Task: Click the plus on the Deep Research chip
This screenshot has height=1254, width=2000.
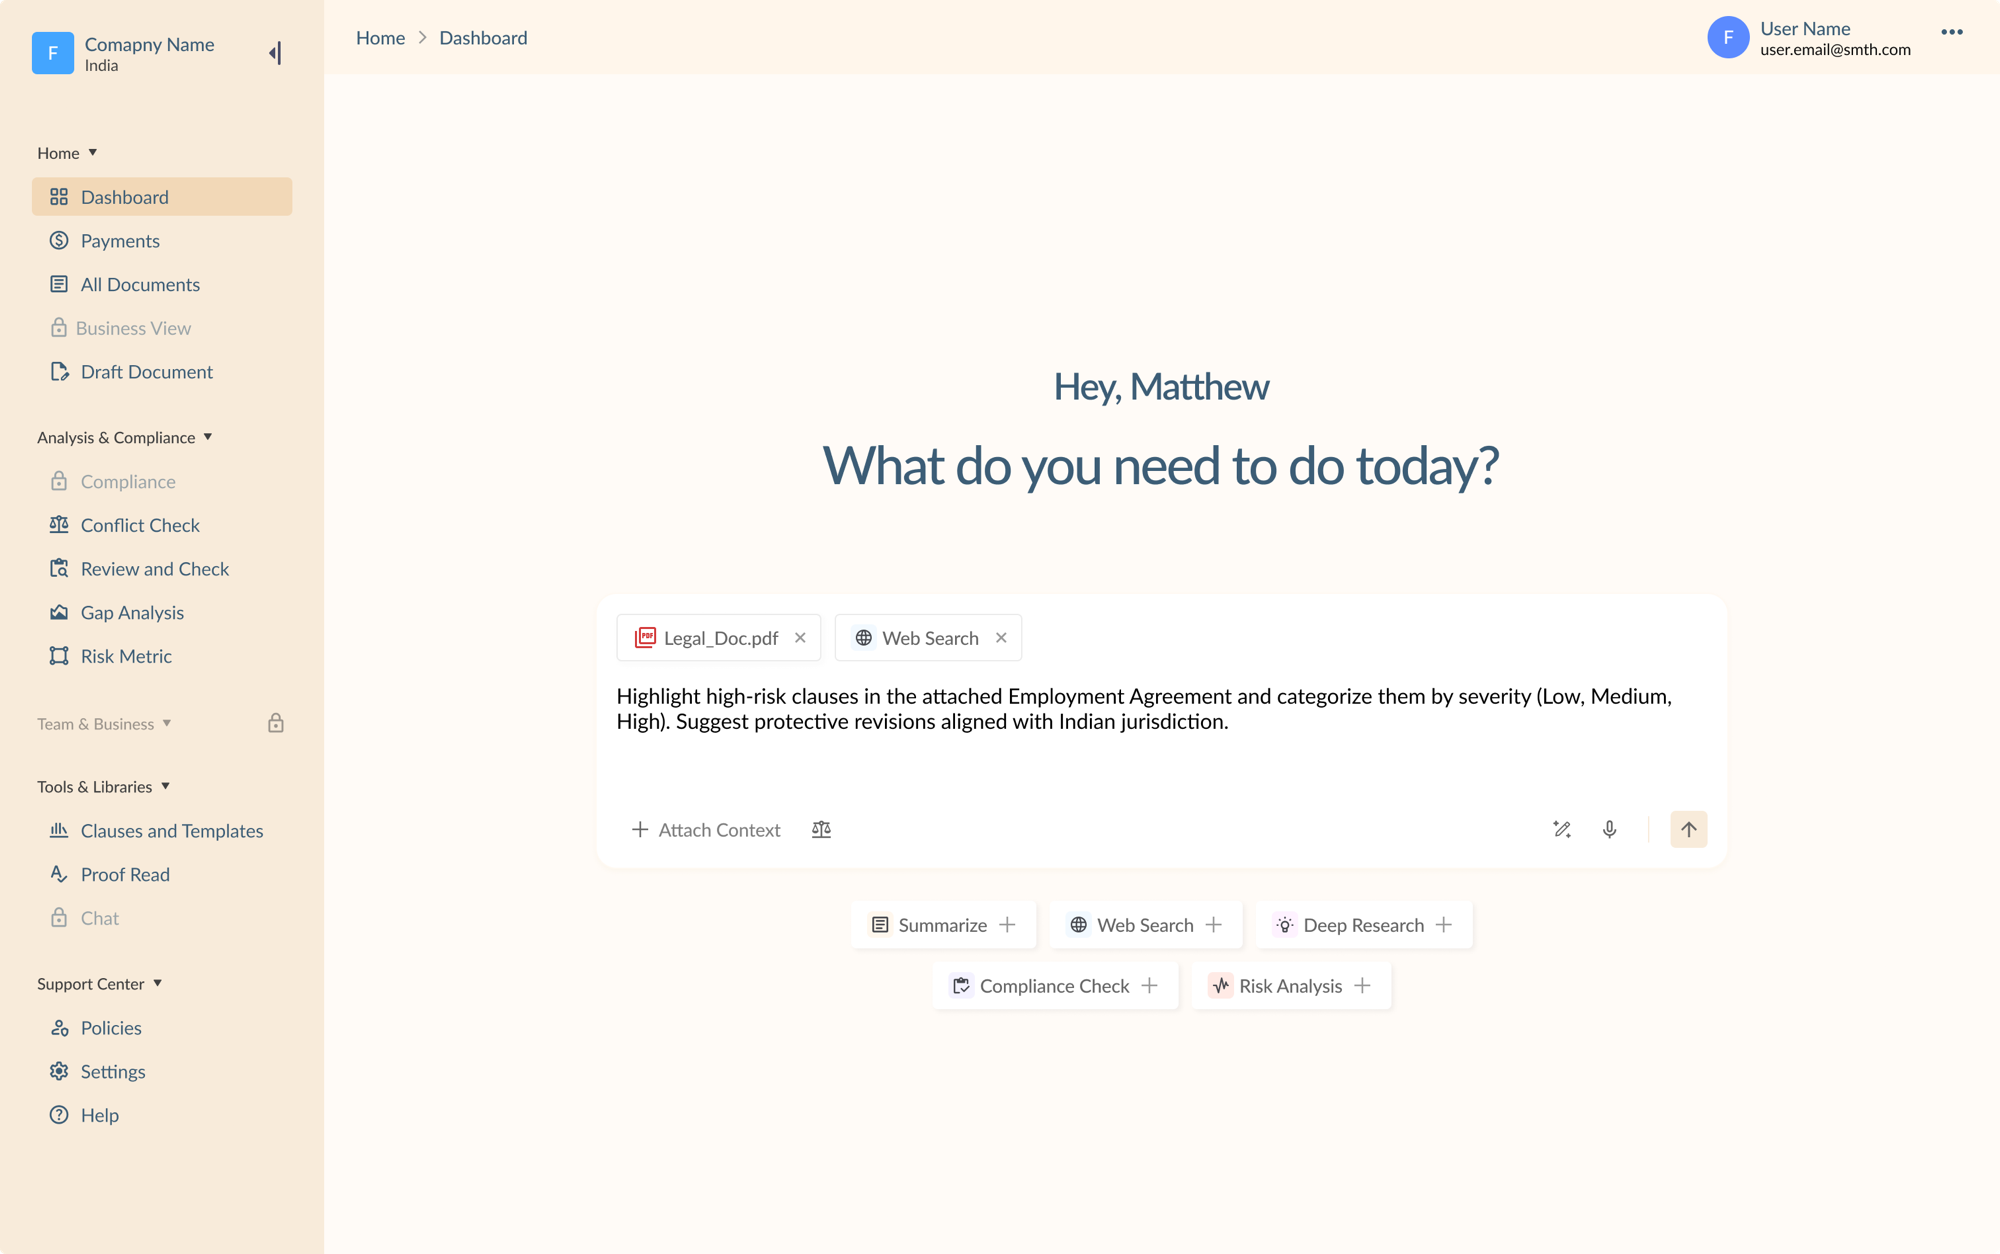Action: click(1443, 925)
